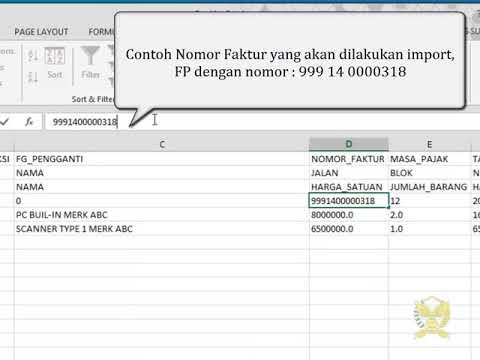Screen dimensions: 480x360
Task: Open the Sort dialog button
Action: tap(55, 63)
